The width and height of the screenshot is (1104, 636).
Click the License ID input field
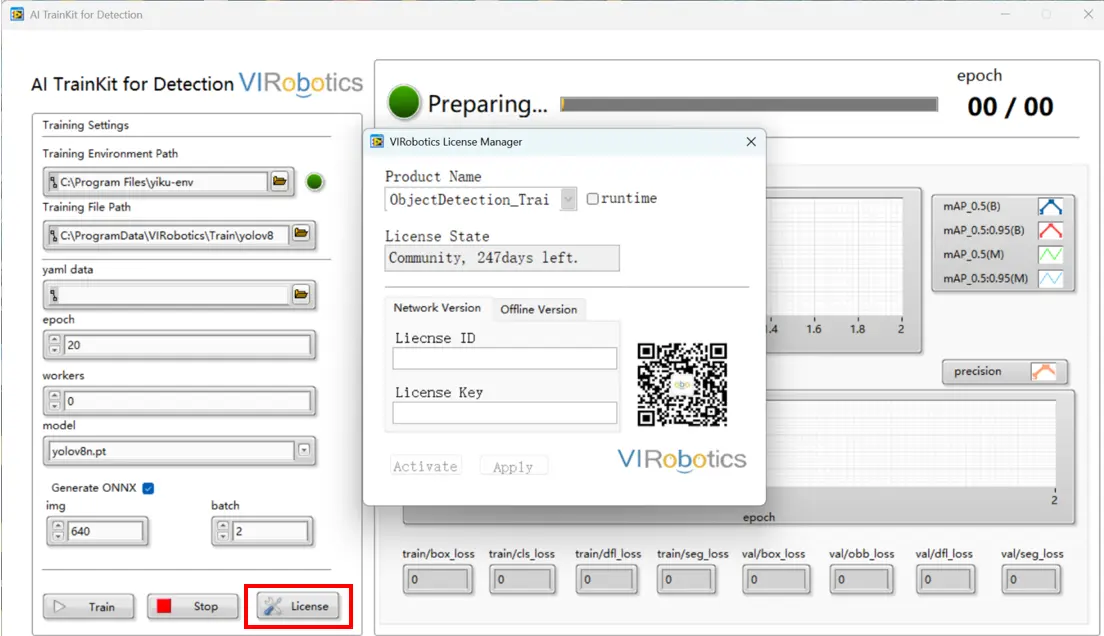click(x=504, y=359)
